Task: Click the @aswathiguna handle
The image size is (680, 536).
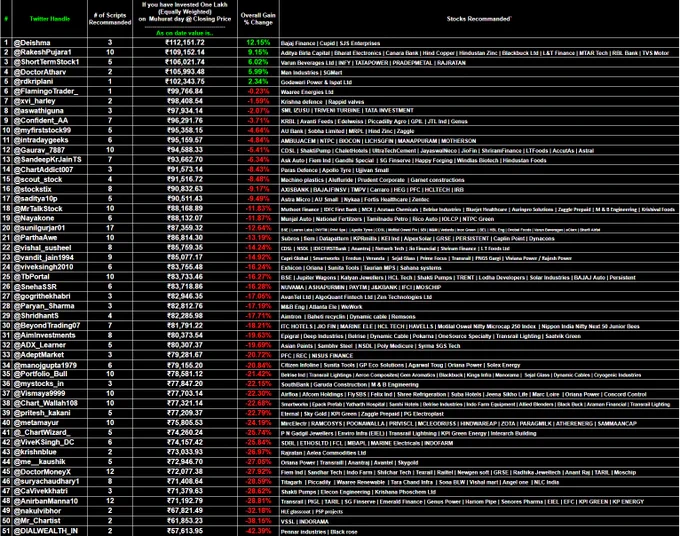Action: pos(39,111)
